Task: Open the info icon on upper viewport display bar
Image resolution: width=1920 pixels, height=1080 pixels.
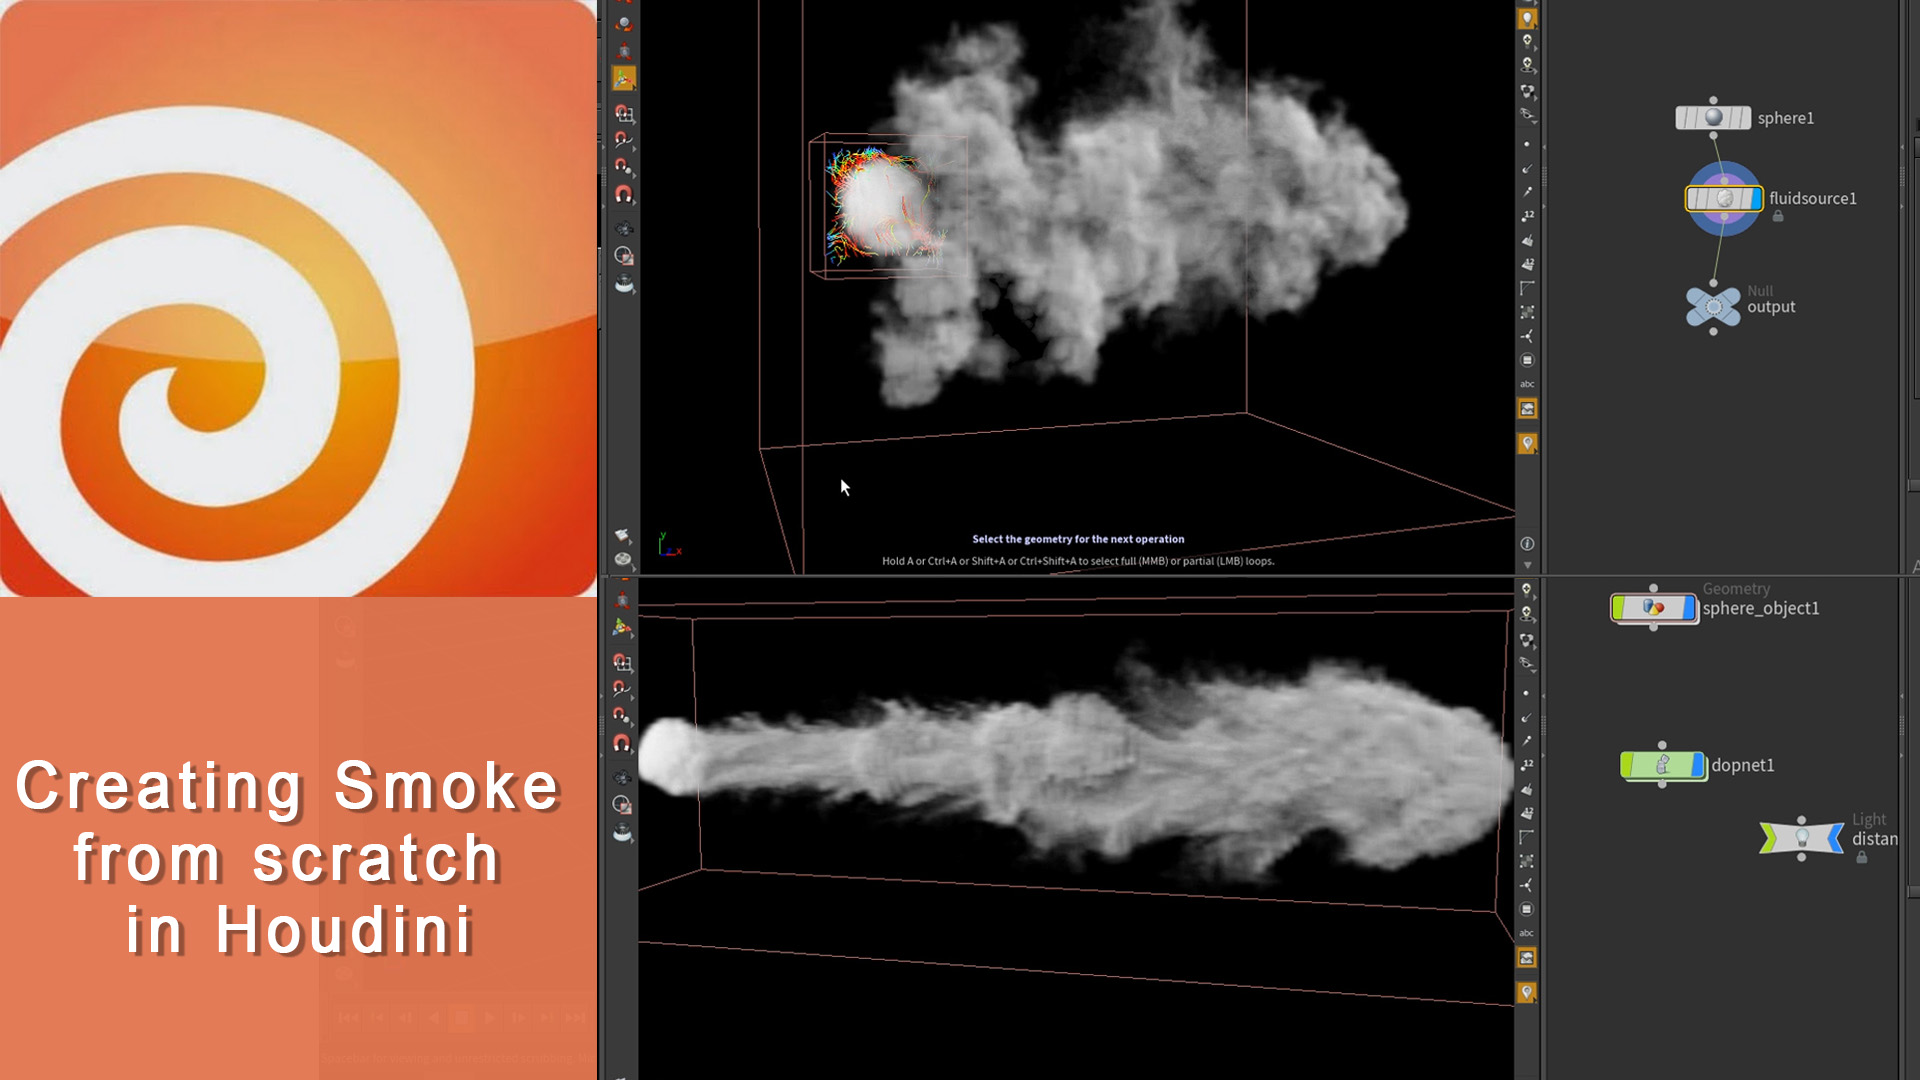Action: point(1527,544)
